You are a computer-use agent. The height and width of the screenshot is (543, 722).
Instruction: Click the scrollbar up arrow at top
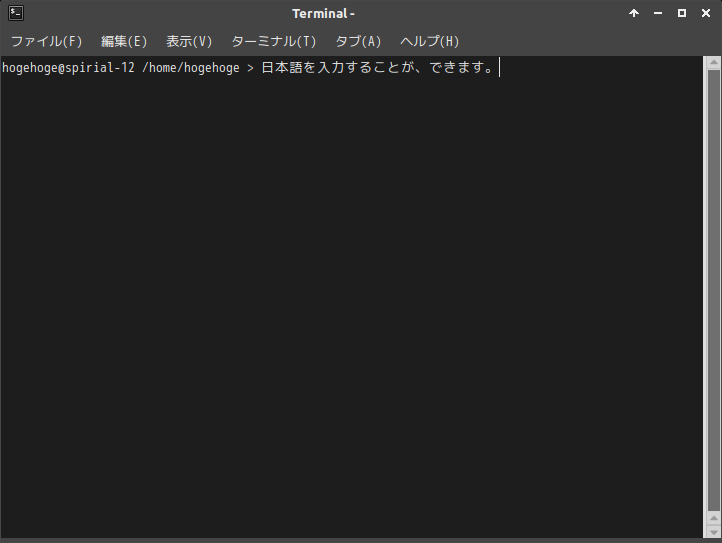714,62
